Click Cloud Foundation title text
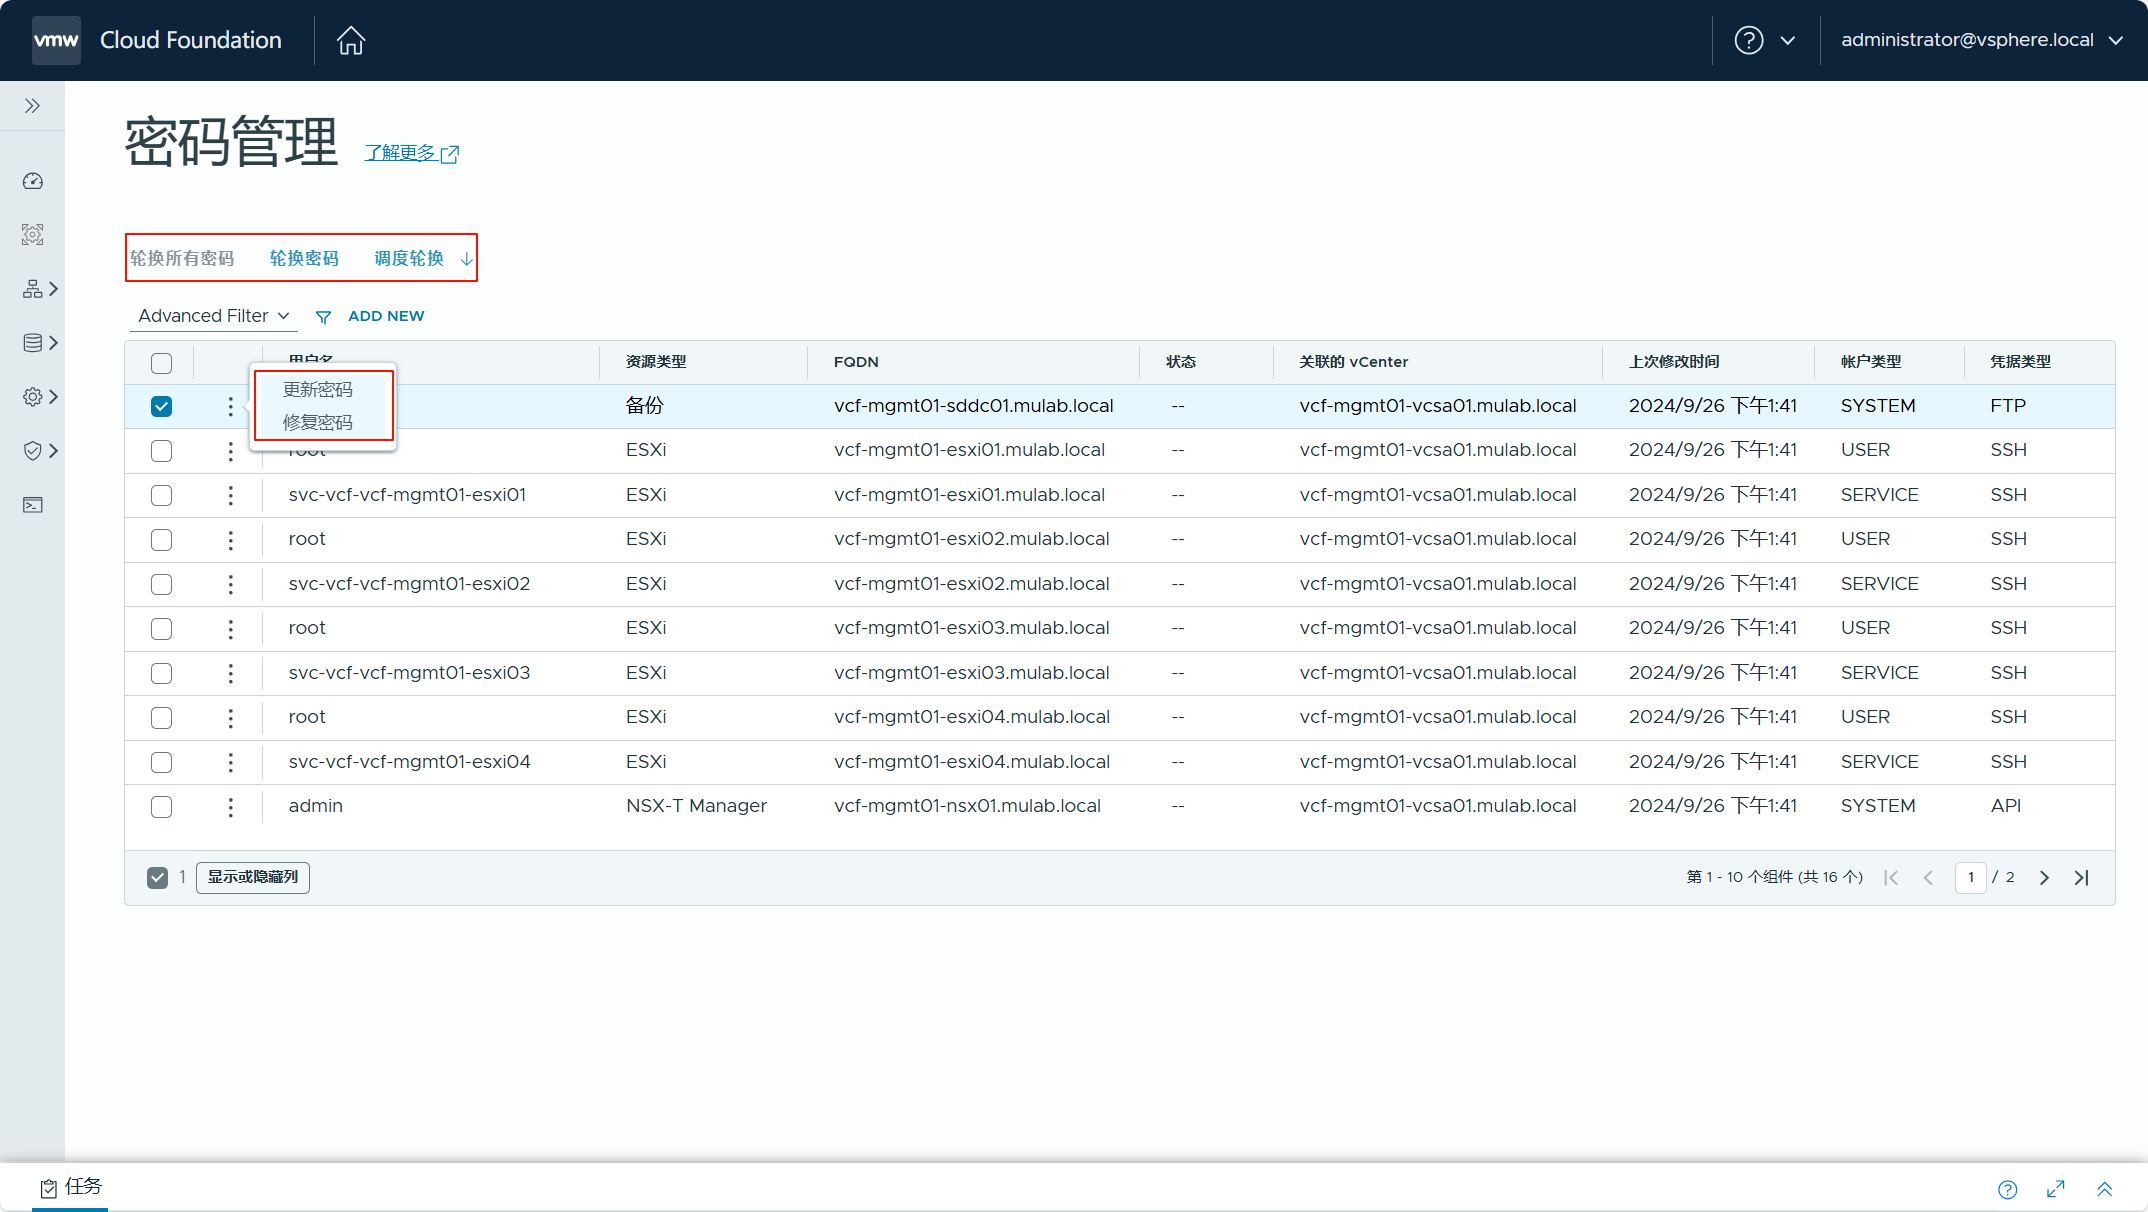The height and width of the screenshot is (1212, 2148). pyautogui.click(x=191, y=40)
